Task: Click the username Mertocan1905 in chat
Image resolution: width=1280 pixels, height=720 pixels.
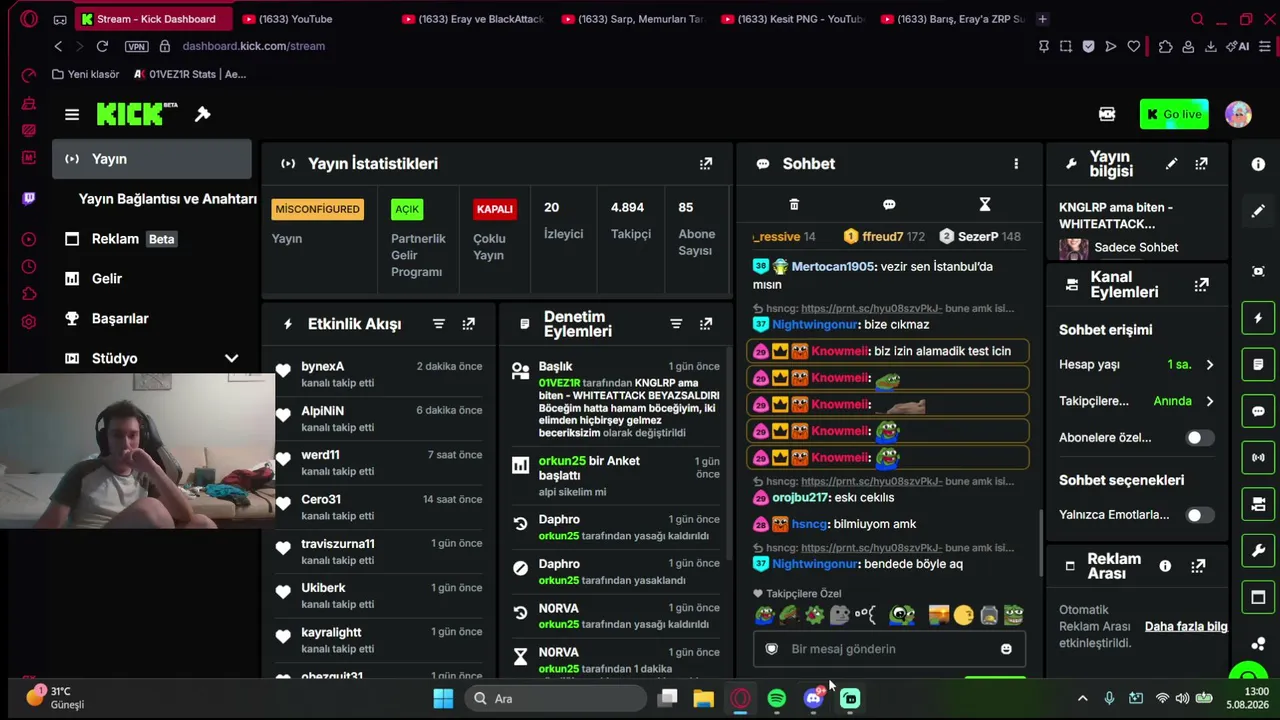Action: coord(833,267)
